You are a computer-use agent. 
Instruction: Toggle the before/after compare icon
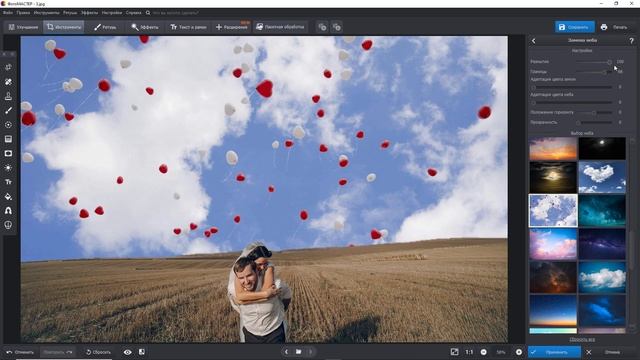click(142, 351)
